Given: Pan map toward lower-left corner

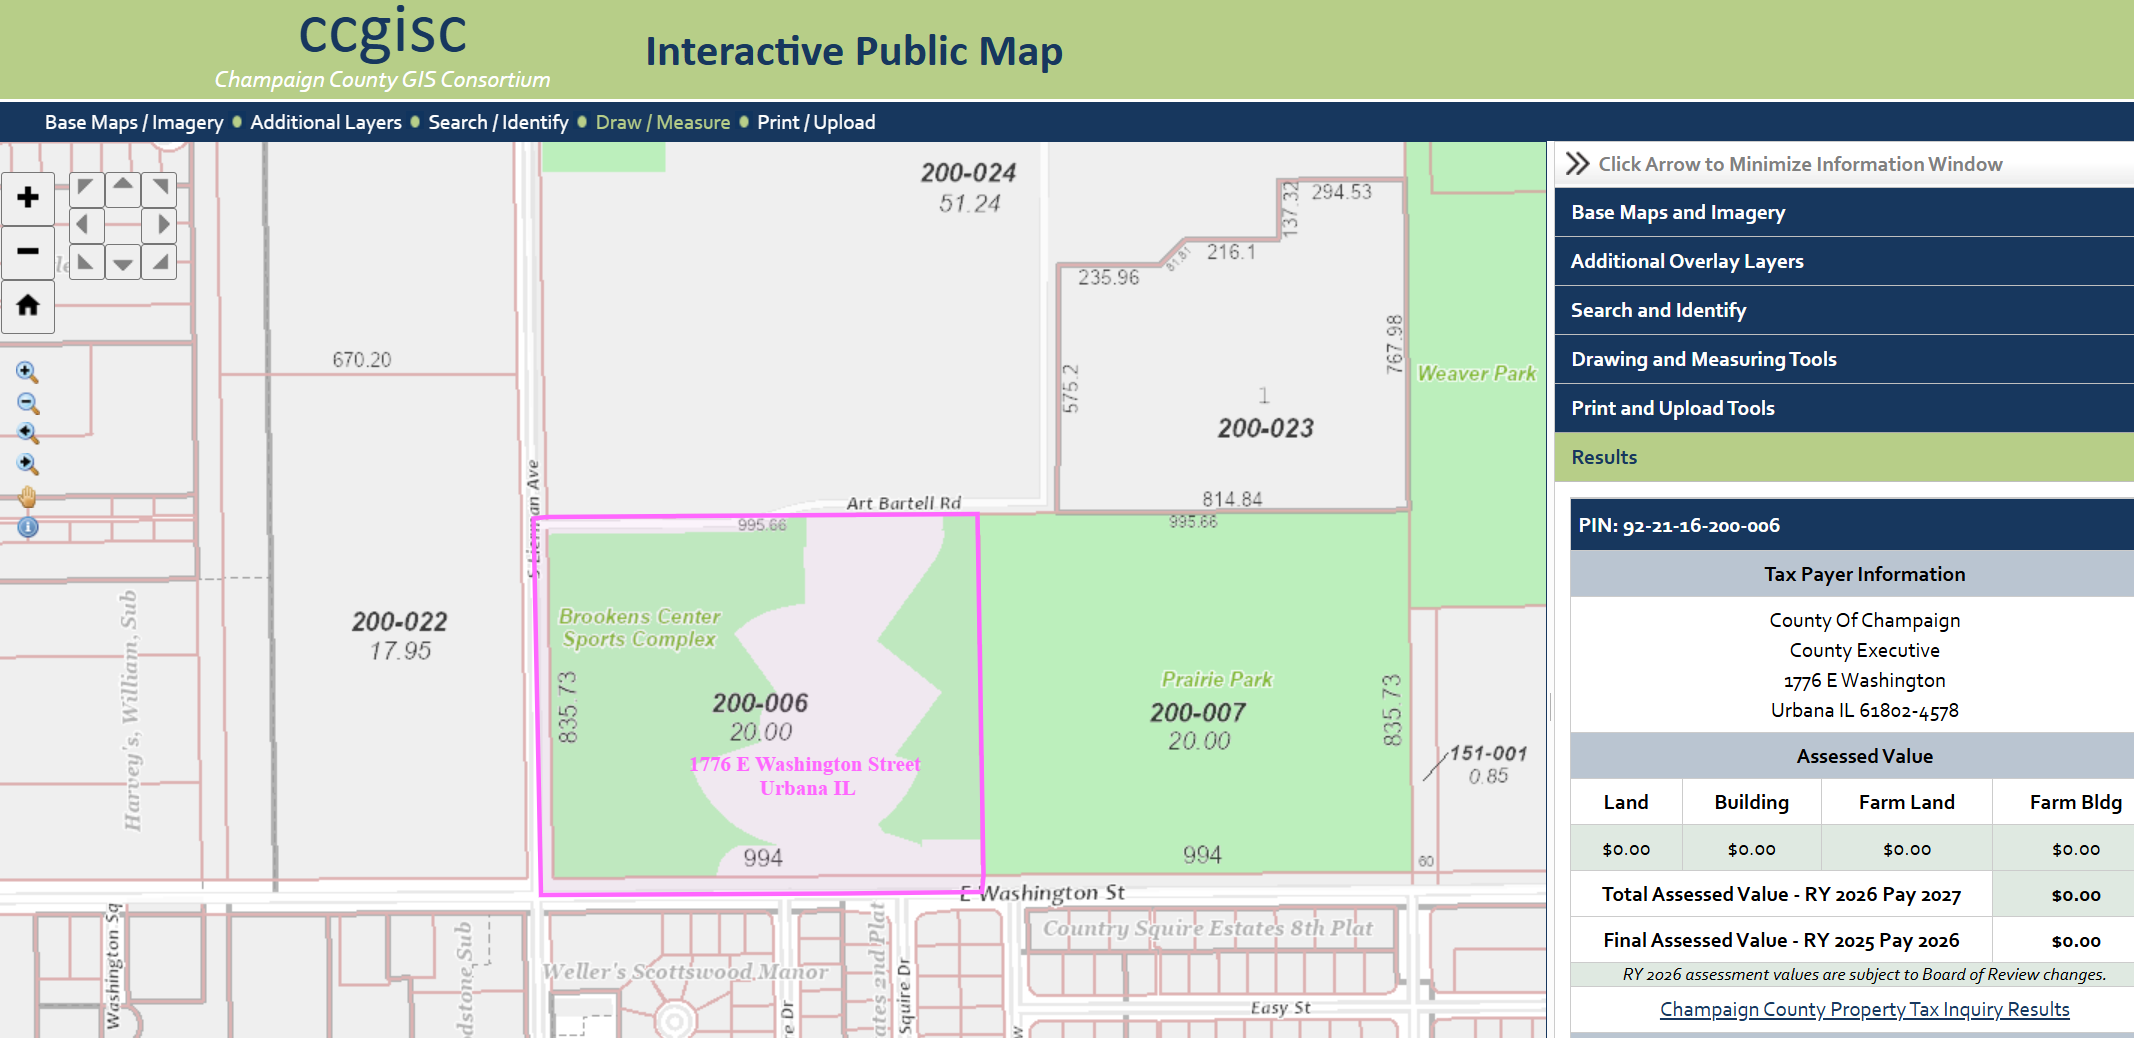Looking at the screenshot, I should tap(86, 262).
